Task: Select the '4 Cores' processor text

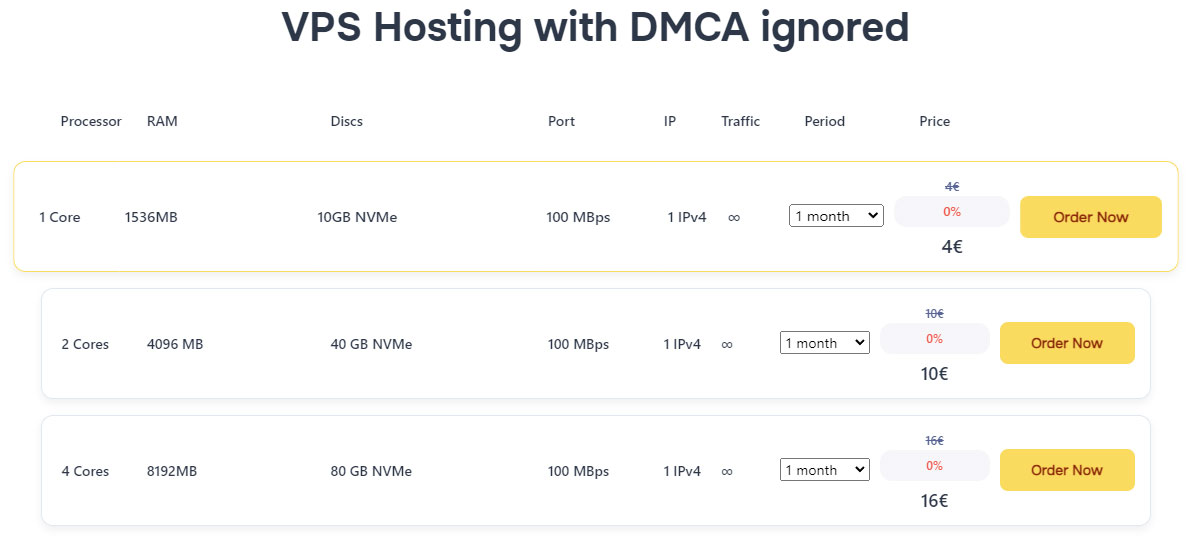Action: pos(85,471)
